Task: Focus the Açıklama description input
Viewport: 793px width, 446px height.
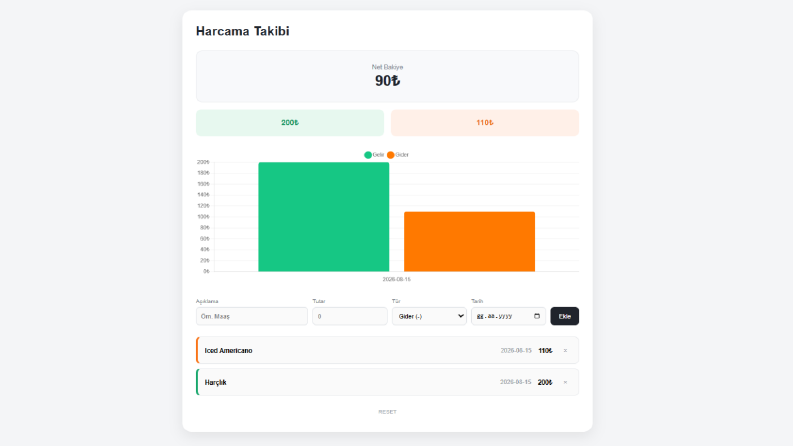Action: click(252, 316)
